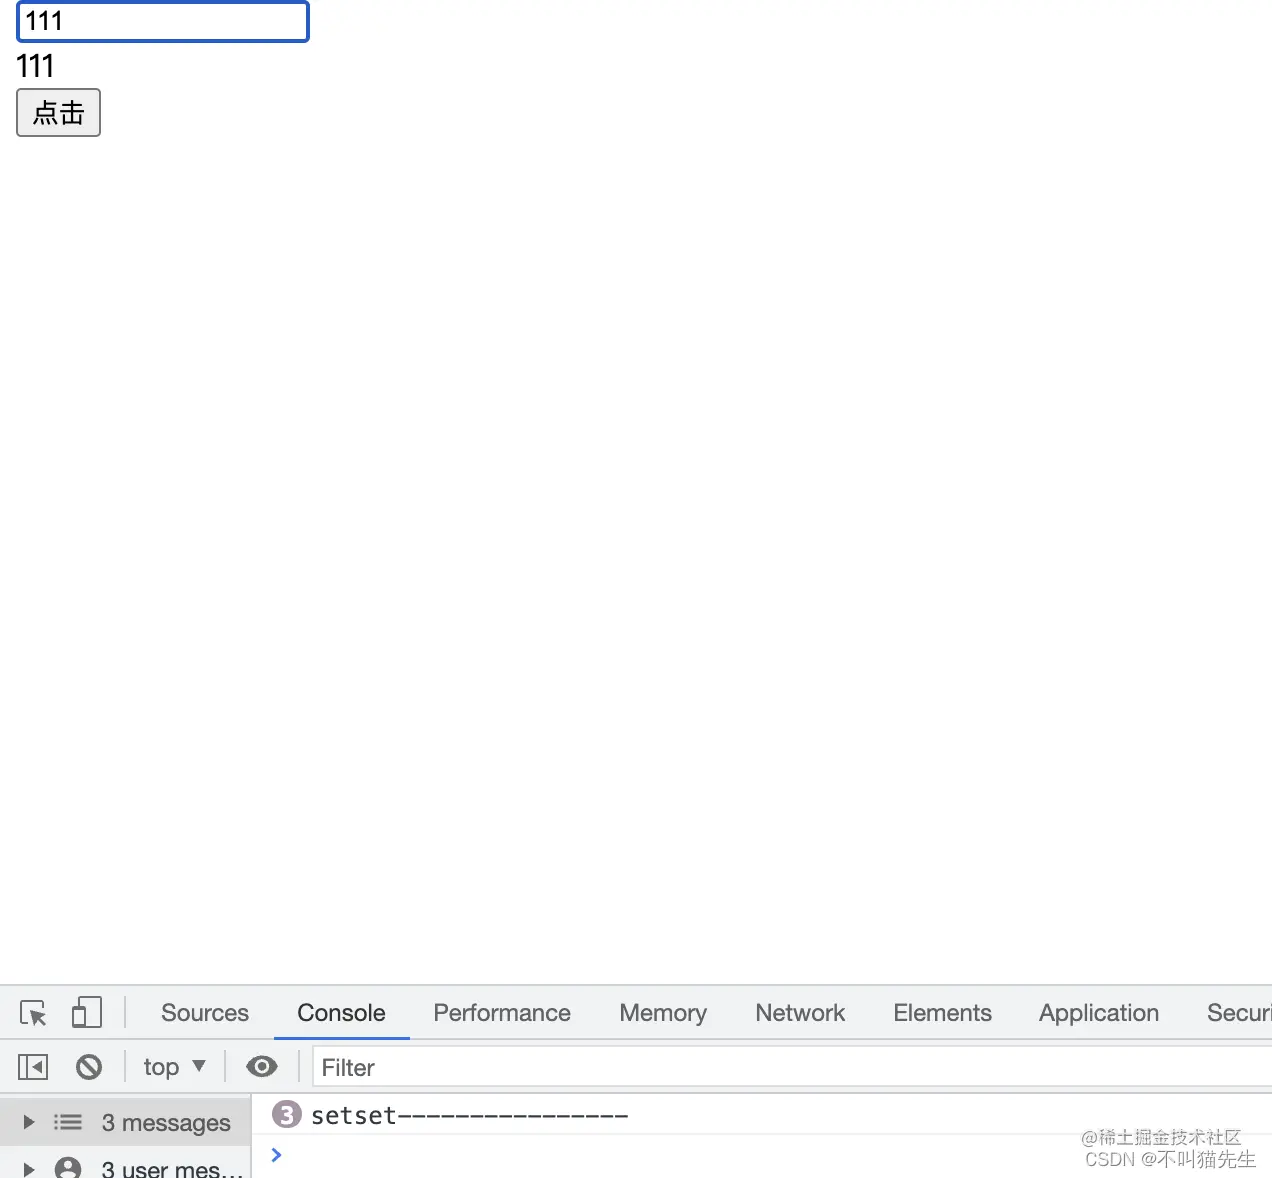Click the console prompt arrow

click(x=277, y=1155)
